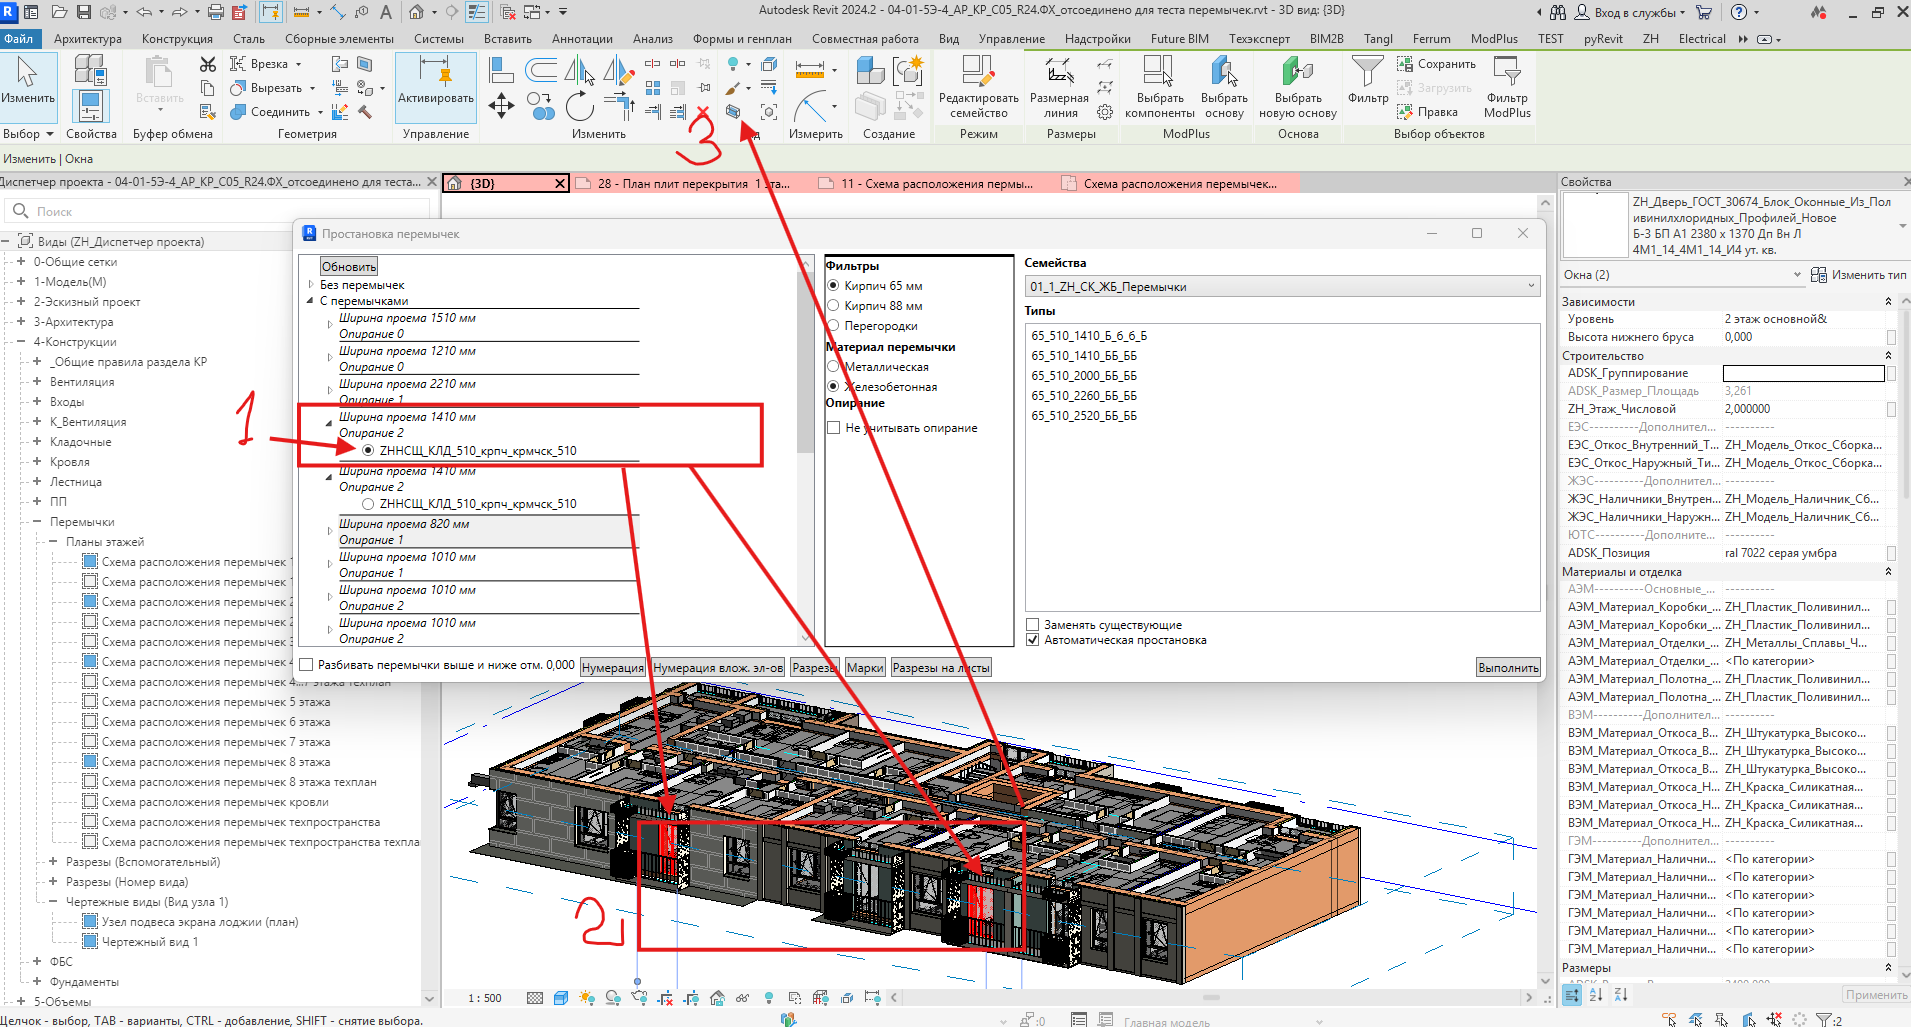Expand the Без перемычек tree node

pos(311,285)
